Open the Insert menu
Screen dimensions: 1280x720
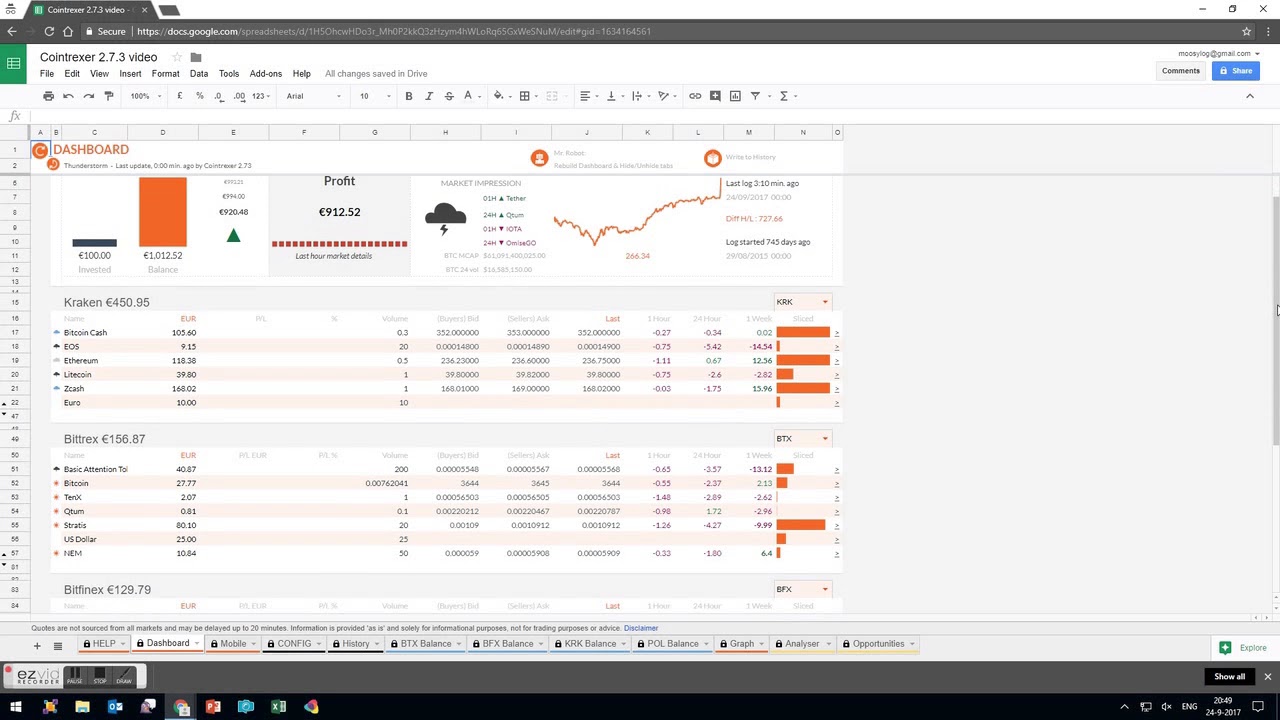pos(130,73)
